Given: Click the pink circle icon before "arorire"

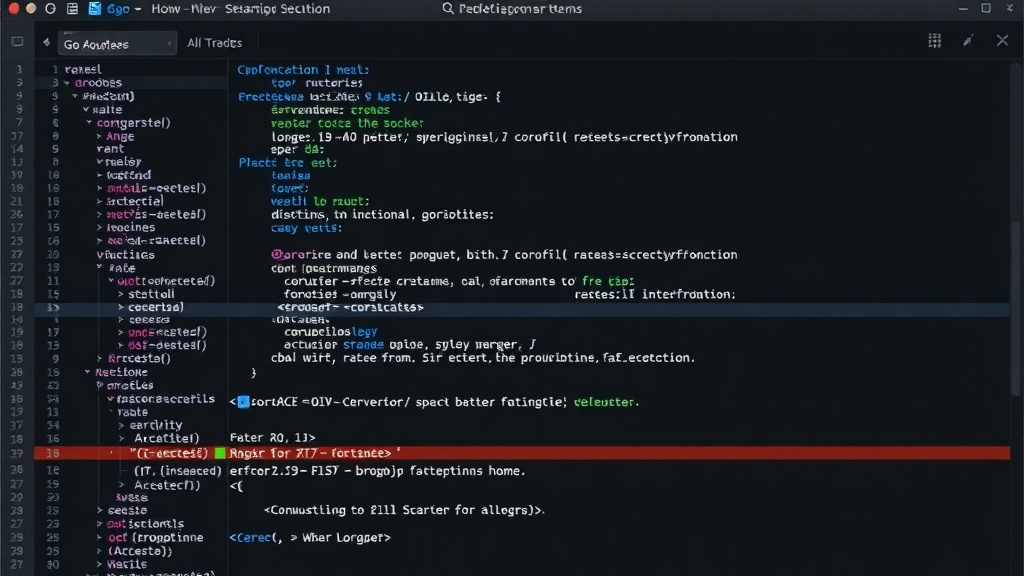Looking at the screenshot, I should click(x=276, y=254).
